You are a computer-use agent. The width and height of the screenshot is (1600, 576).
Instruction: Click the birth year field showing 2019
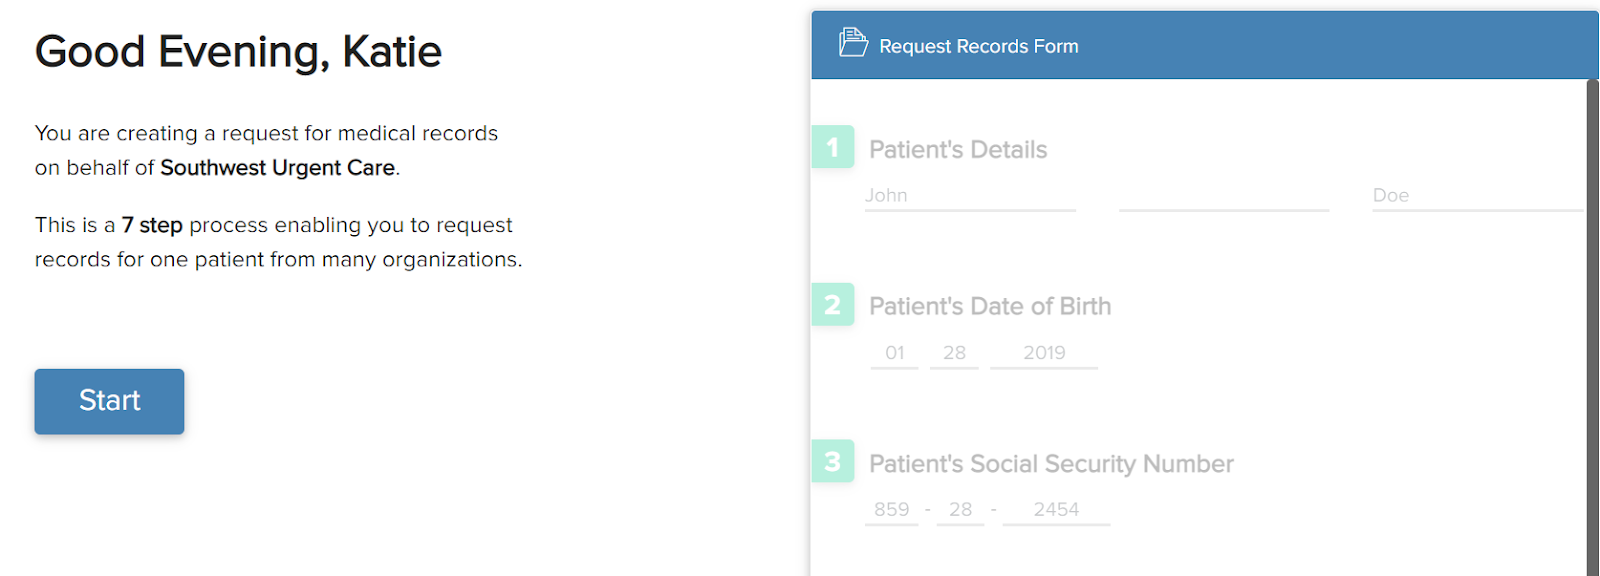1044,353
